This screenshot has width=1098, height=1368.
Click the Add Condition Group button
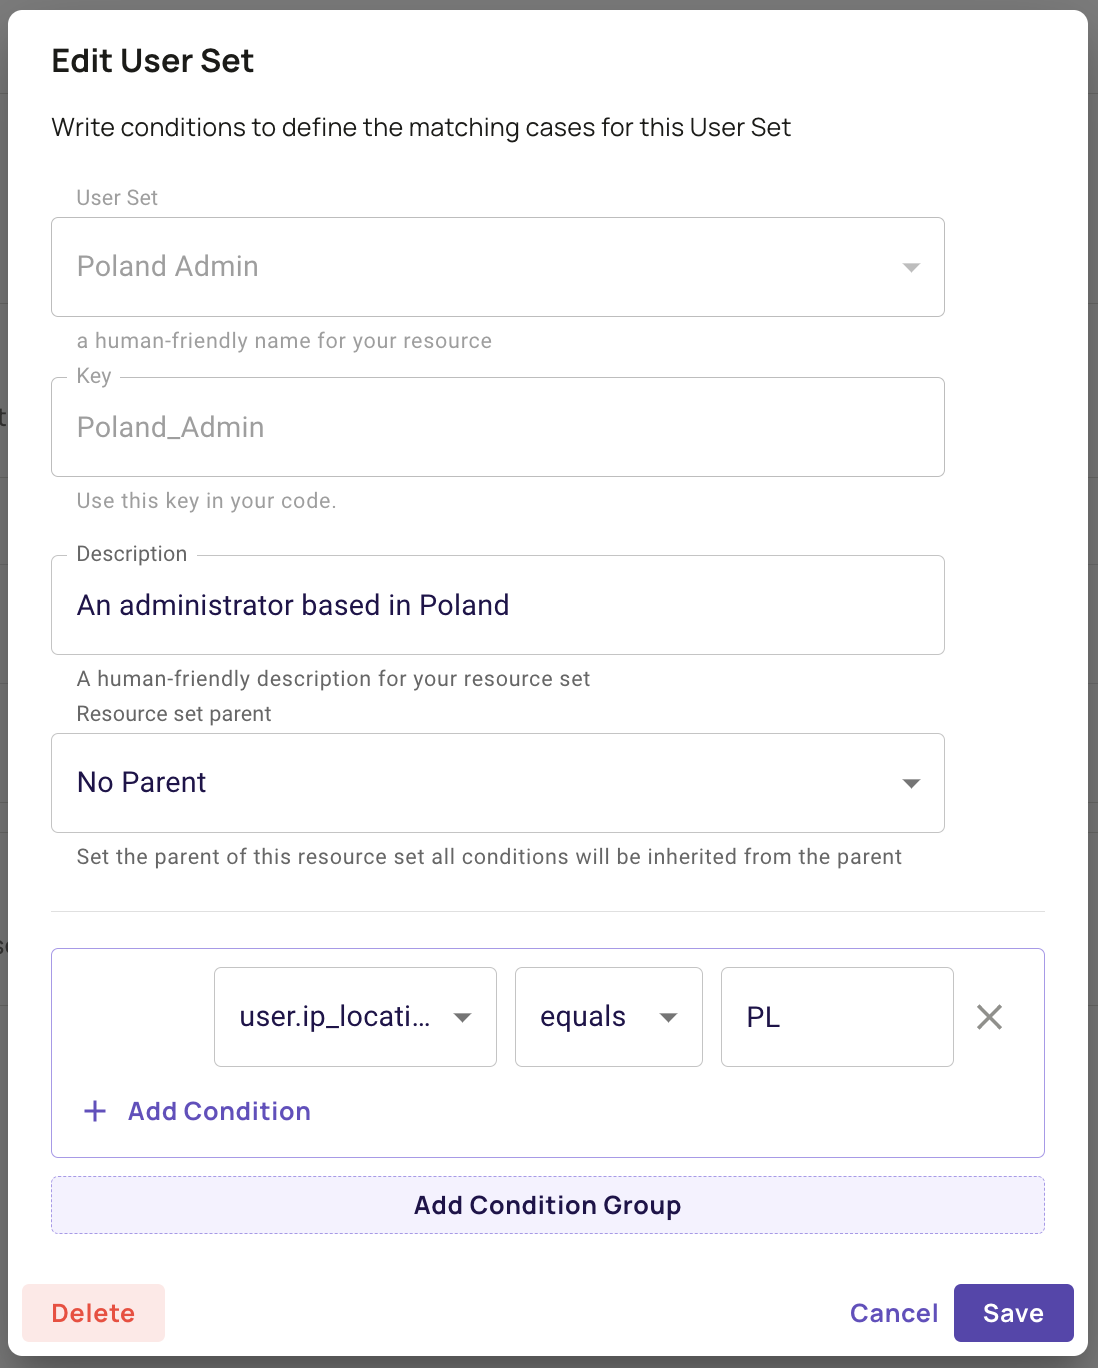click(x=547, y=1205)
